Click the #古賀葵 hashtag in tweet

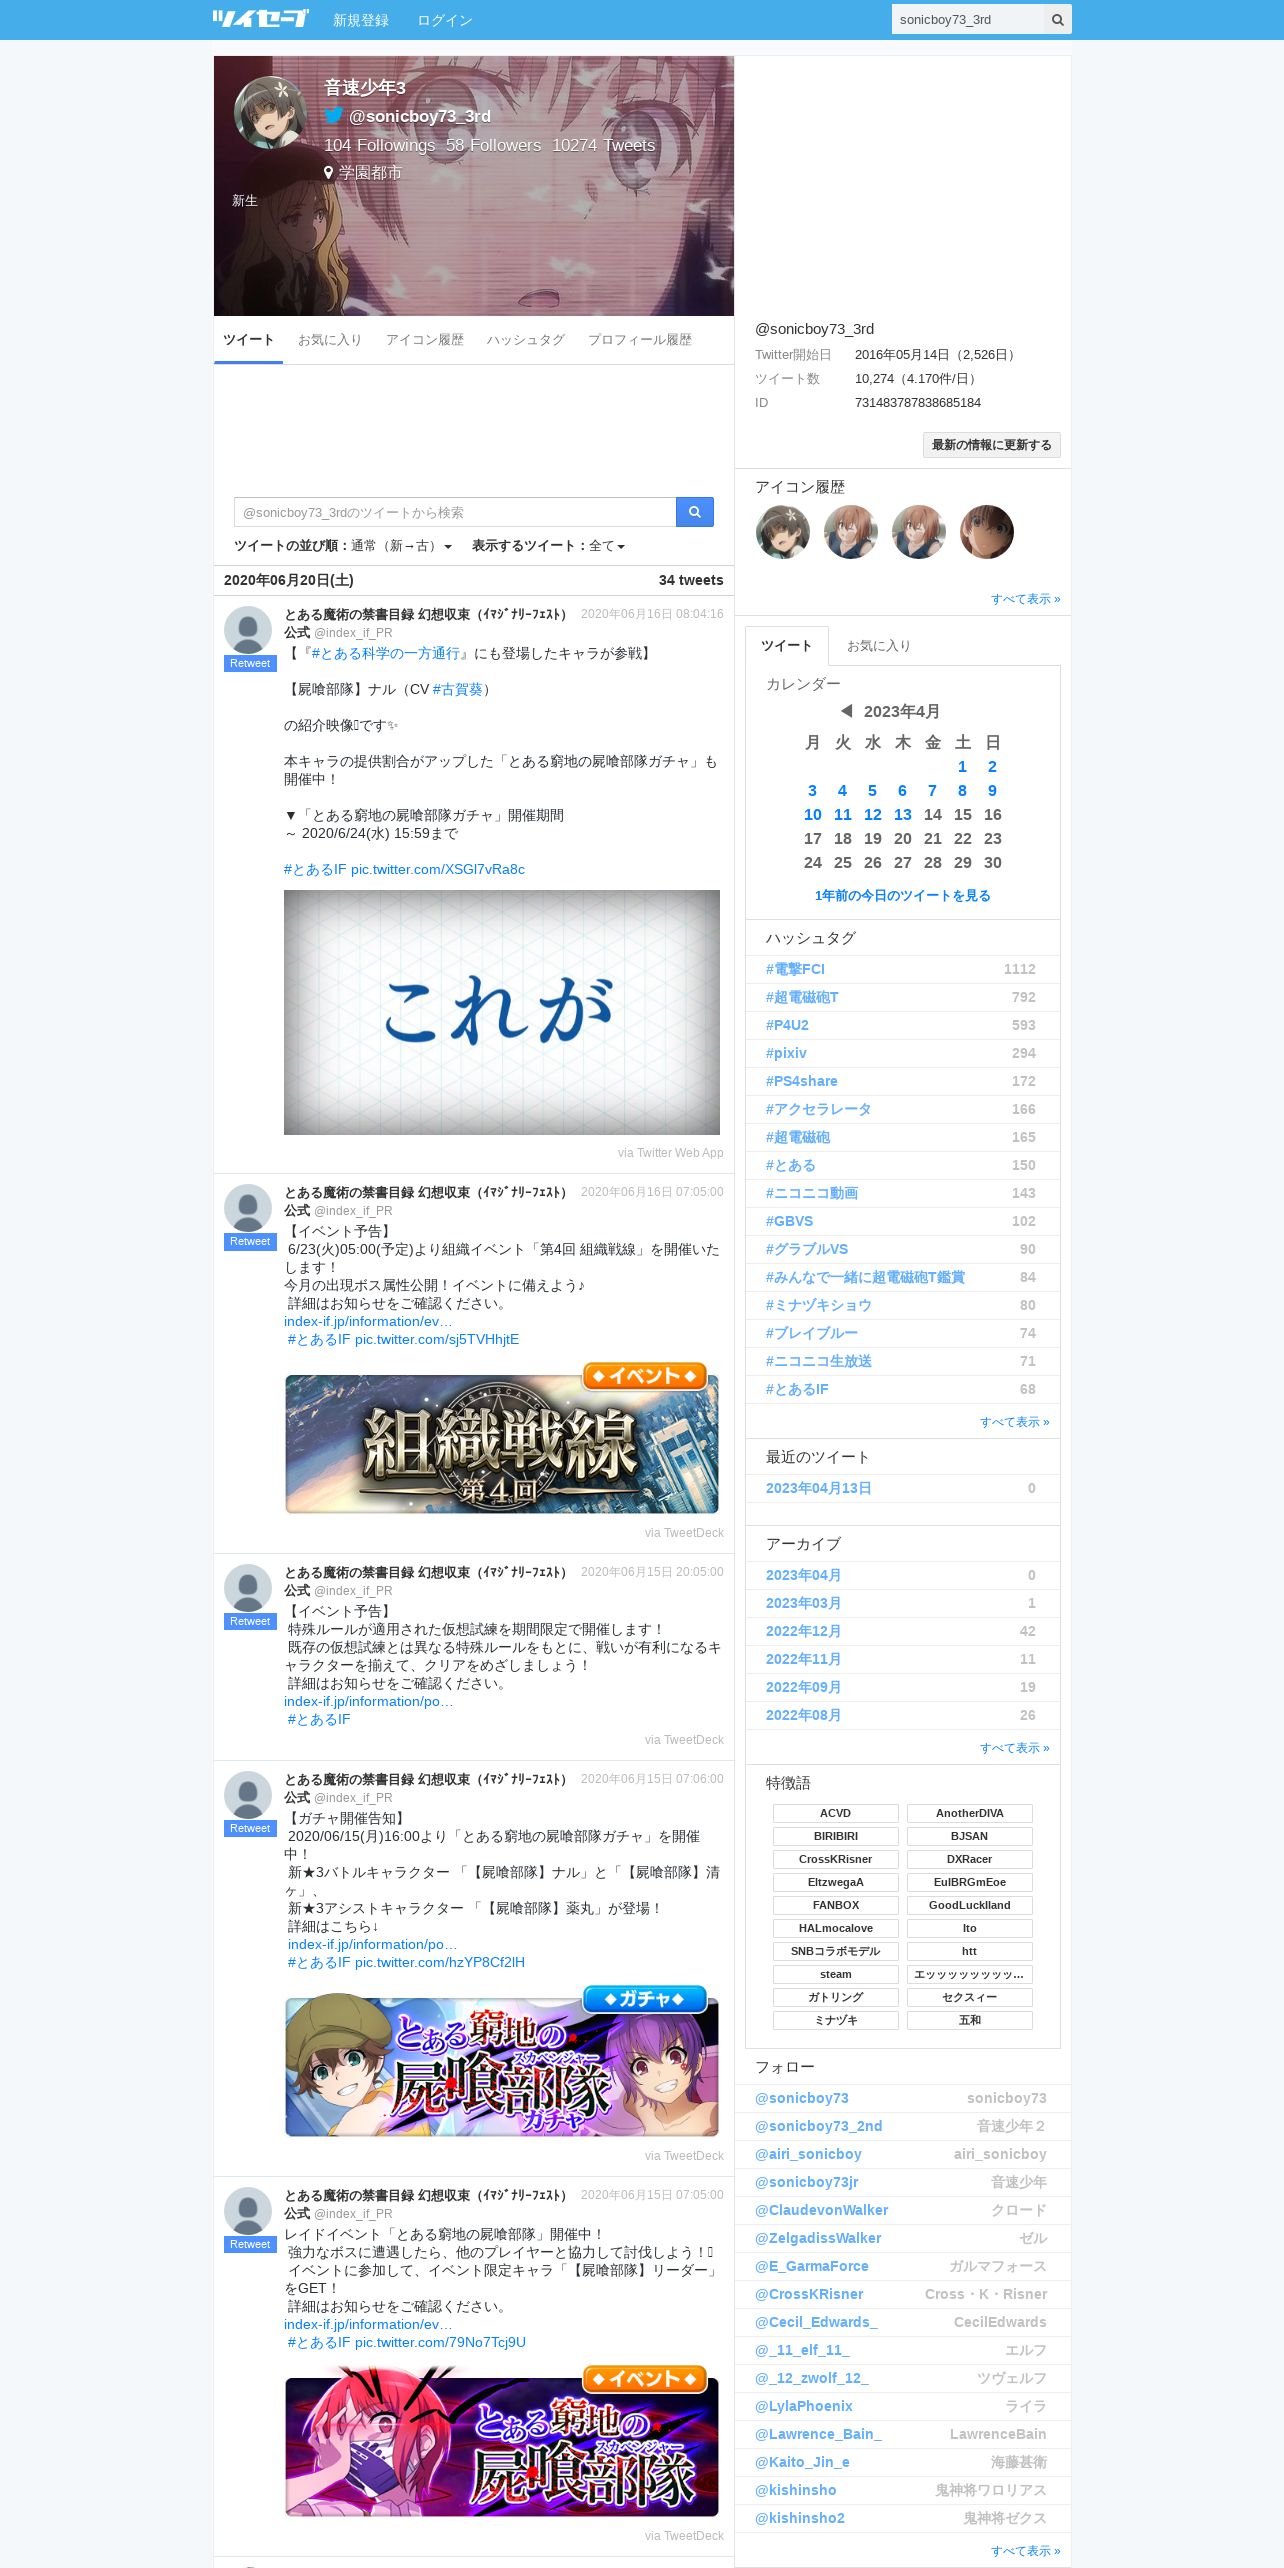(x=458, y=689)
